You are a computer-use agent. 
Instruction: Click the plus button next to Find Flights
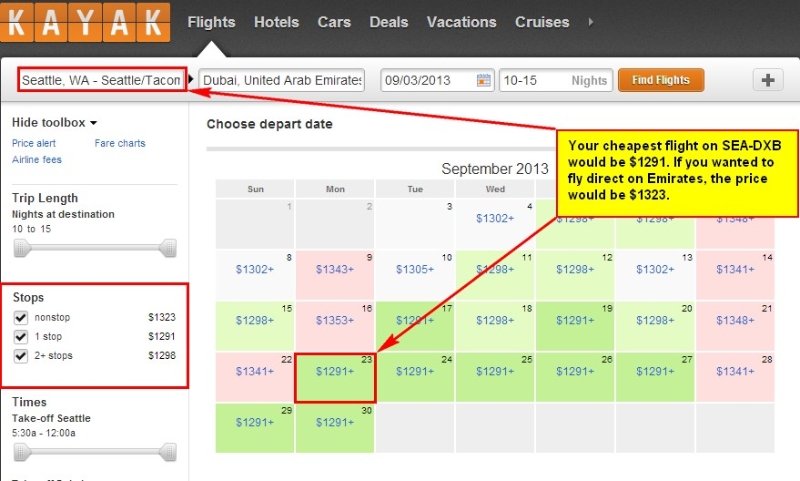[x=768, y=80]
